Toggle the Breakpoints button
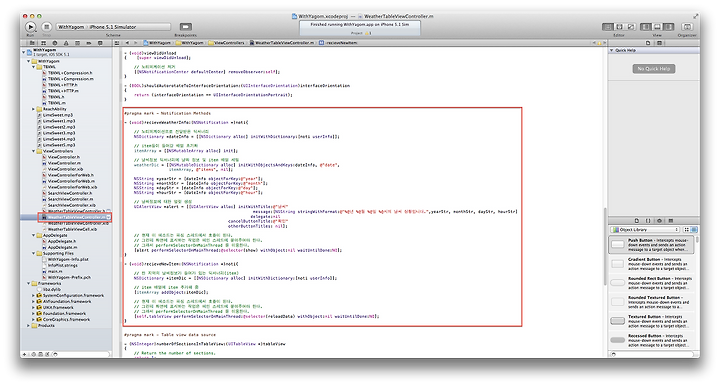The width and height of the screenshot is (720, 386). tap(186, 27)
